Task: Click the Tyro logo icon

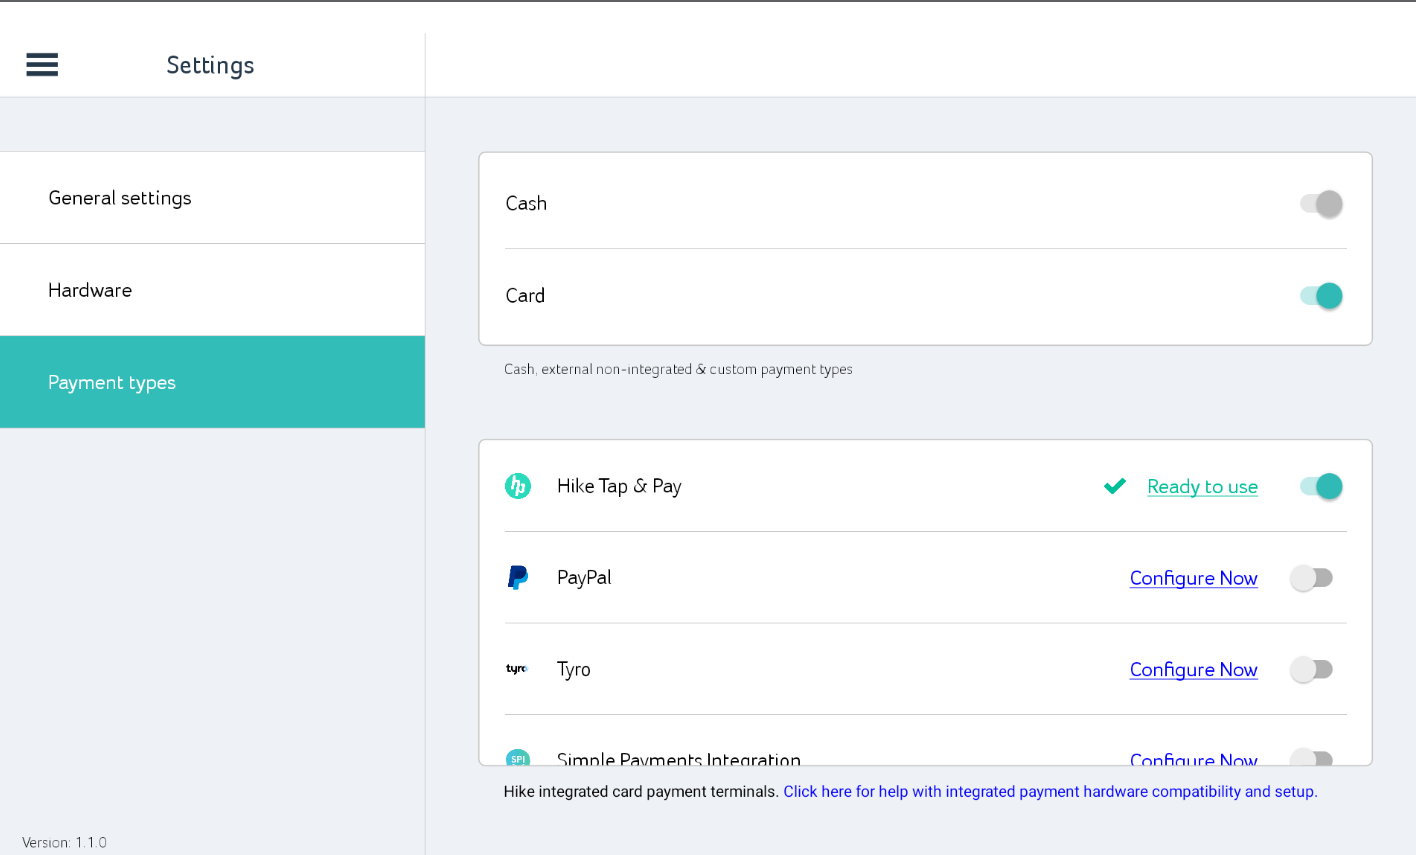Action: pos(517,669)
